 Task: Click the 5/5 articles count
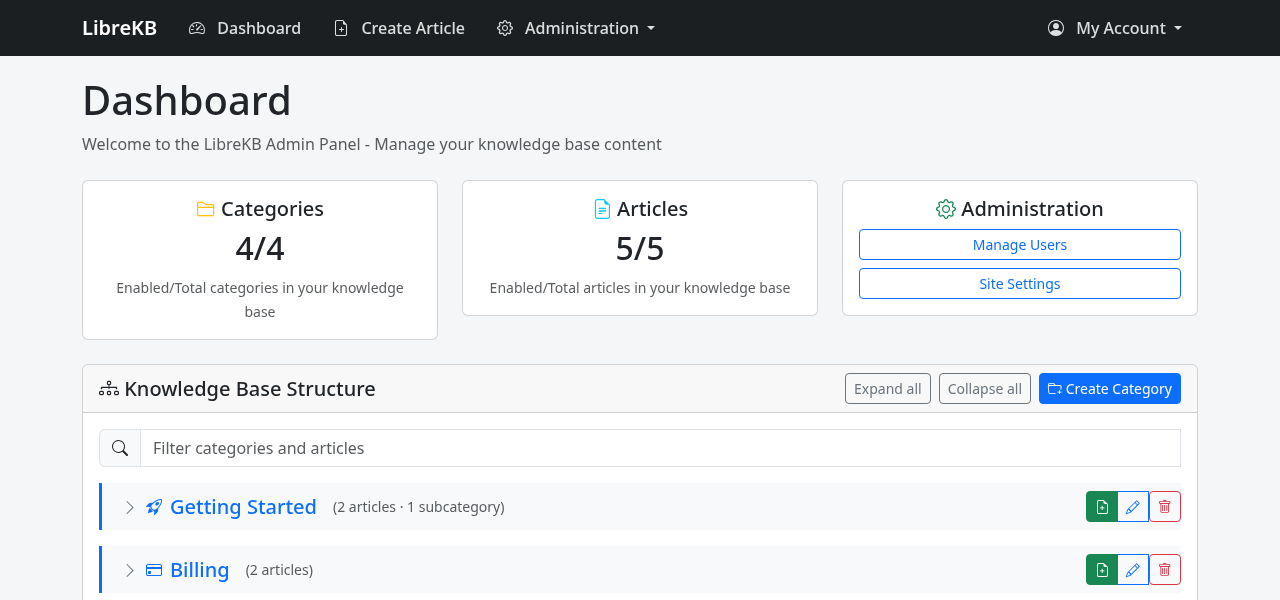click(640, 248)
